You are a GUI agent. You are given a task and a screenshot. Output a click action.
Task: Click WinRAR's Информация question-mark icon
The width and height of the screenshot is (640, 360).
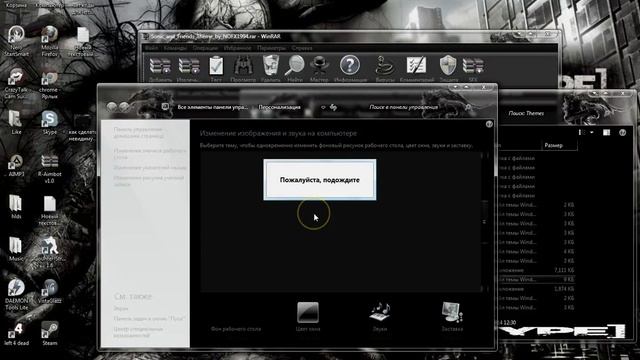[350, 64]
